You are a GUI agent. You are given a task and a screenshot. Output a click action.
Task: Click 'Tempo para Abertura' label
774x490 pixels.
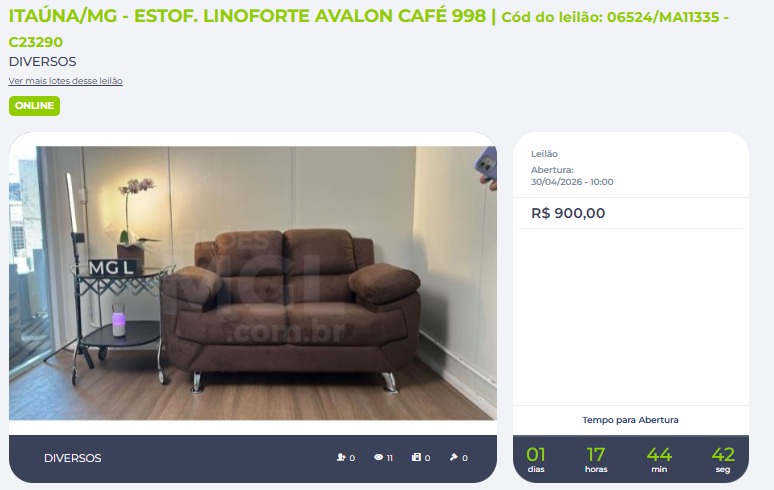(630, 420)
